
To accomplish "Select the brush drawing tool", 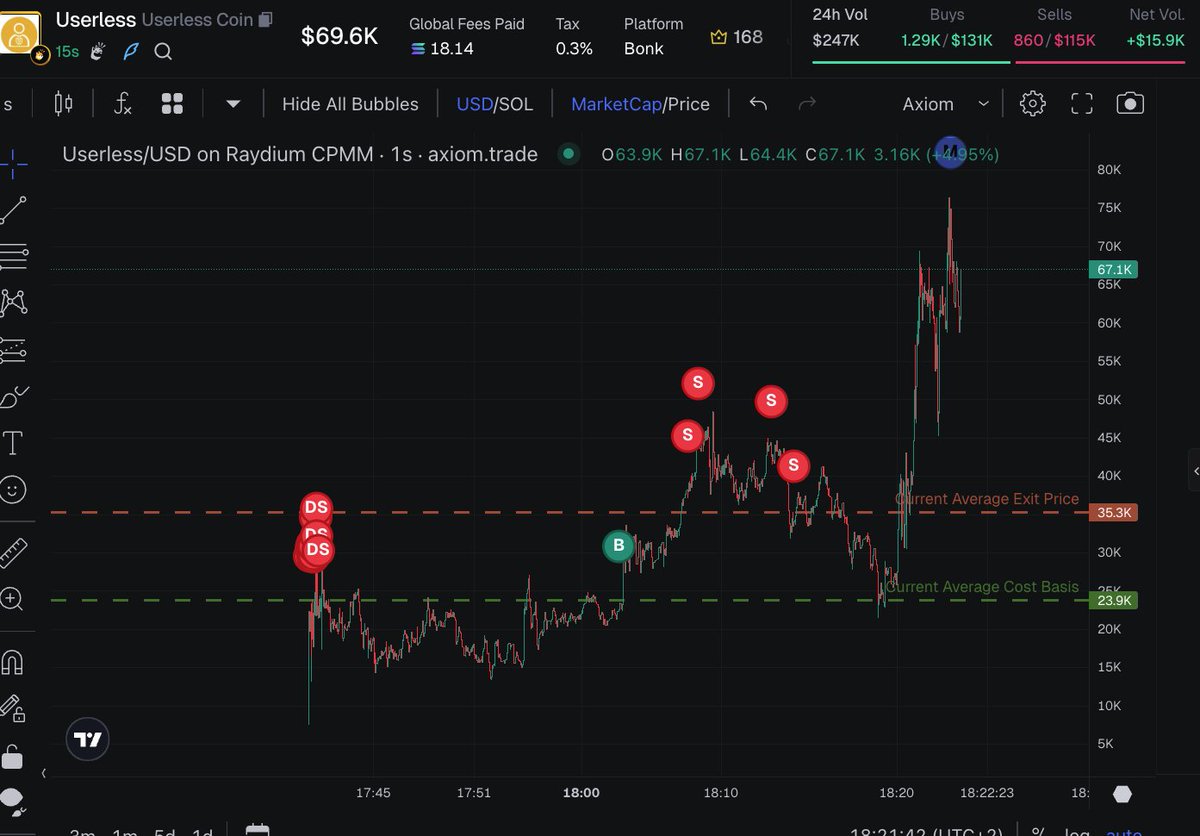I will (x=14, y=396).
